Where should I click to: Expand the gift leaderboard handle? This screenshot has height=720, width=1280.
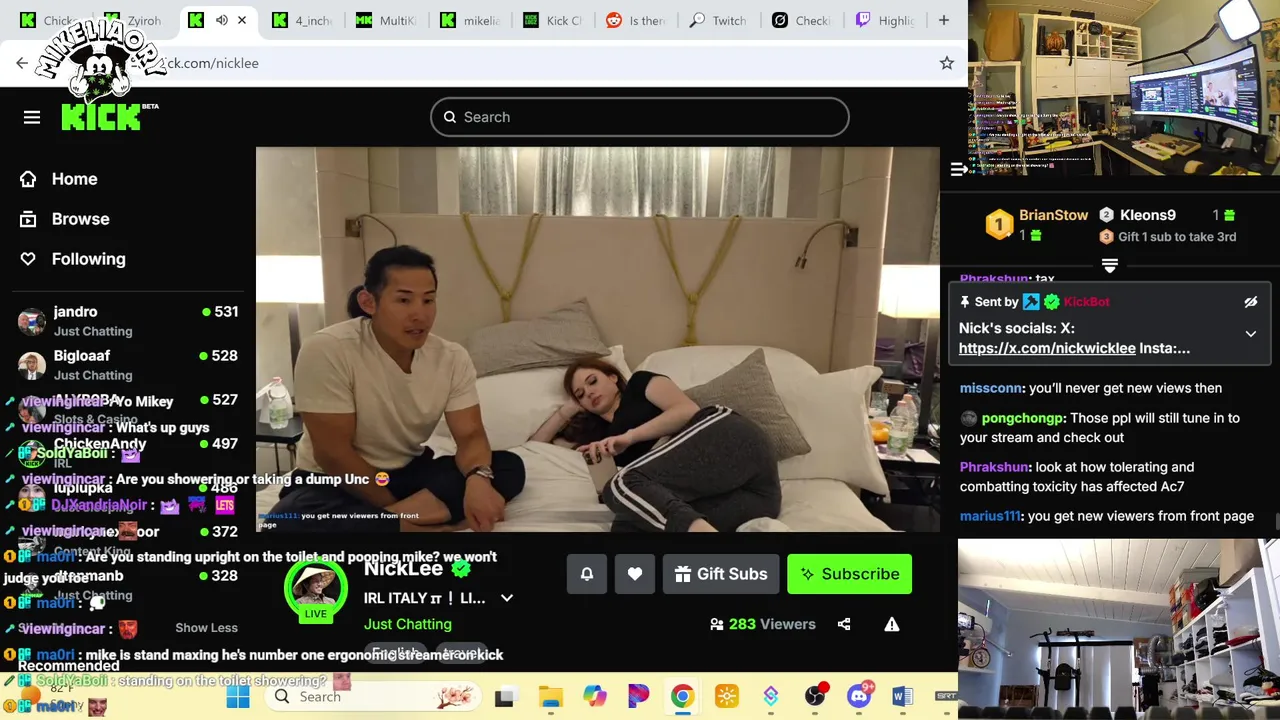click(x=1110, y=265)
